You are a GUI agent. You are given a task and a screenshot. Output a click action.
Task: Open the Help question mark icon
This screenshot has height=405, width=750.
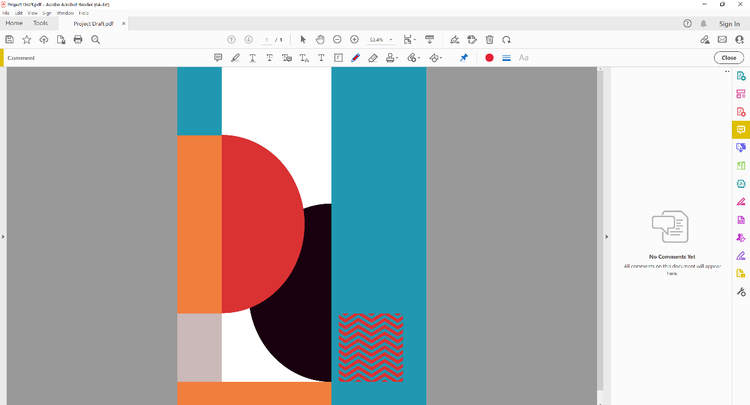point(687,23)
